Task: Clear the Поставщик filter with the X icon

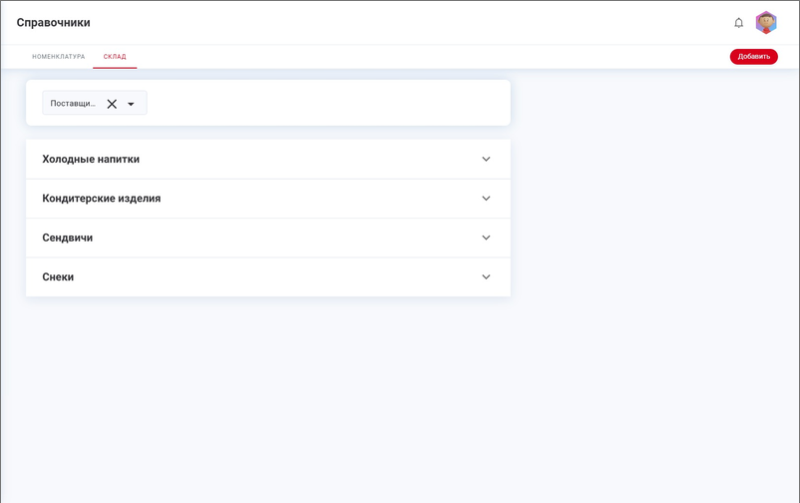Action: pos(112,104)
